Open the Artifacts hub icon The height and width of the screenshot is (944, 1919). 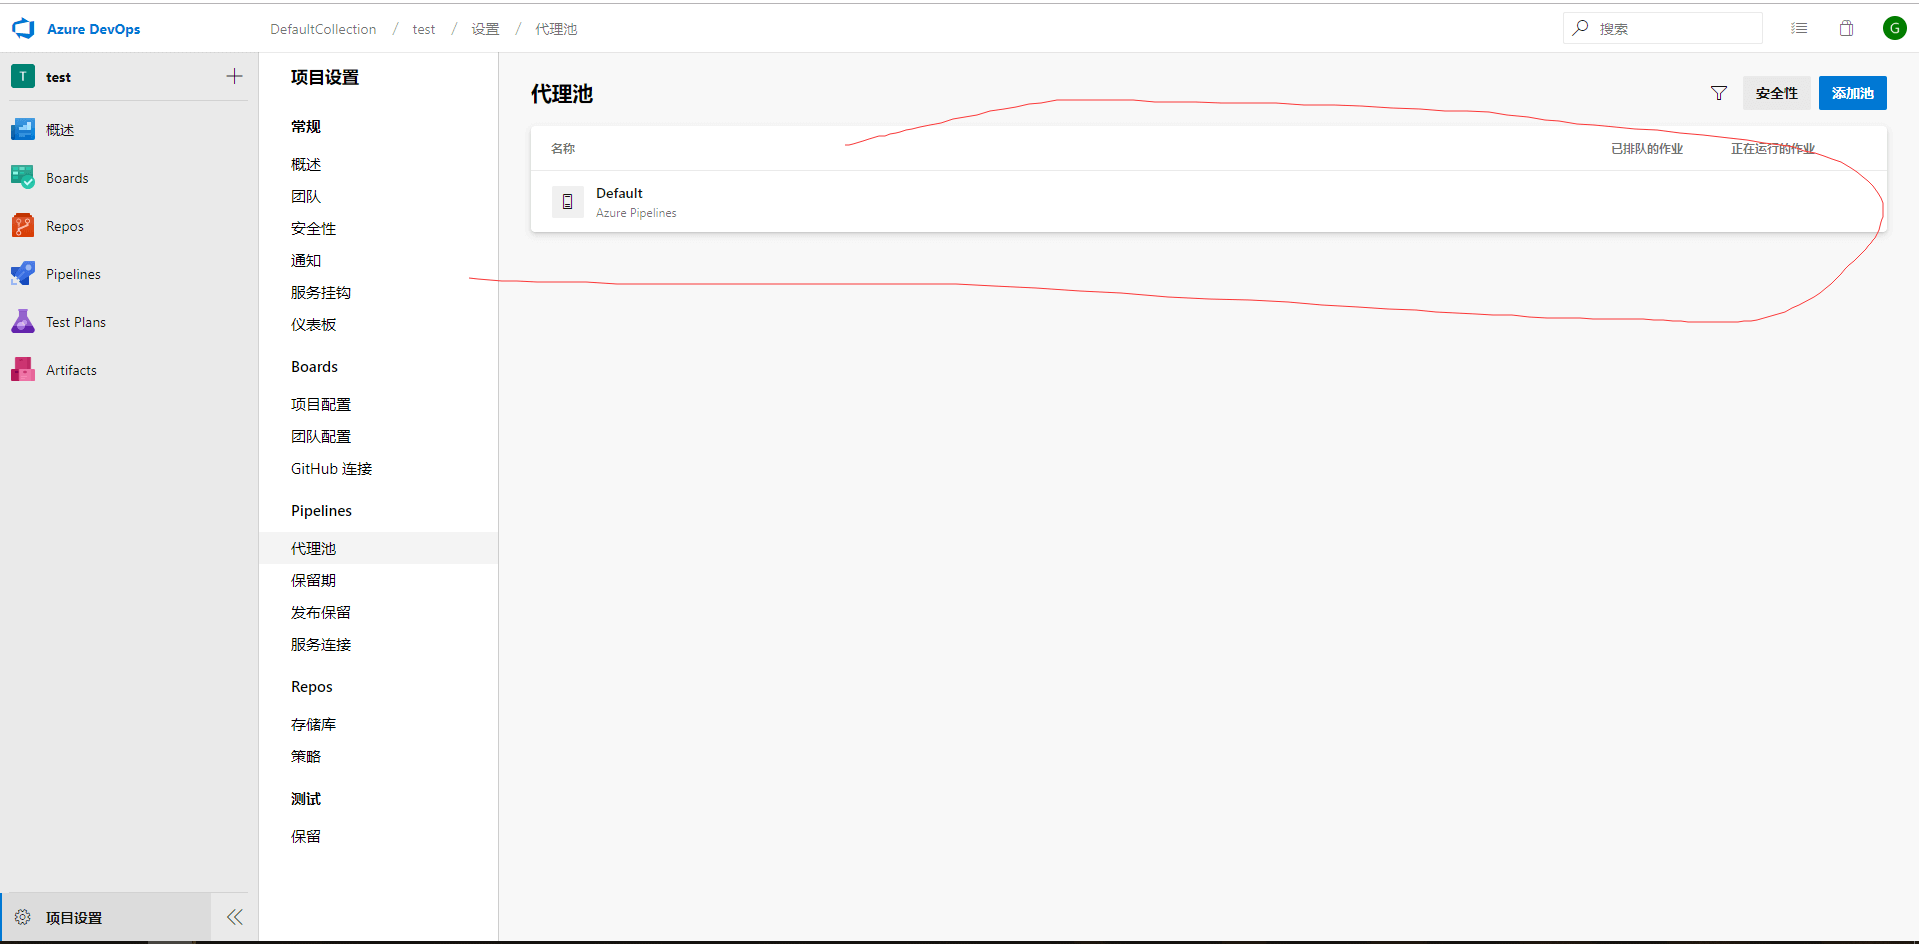point(23,370)
